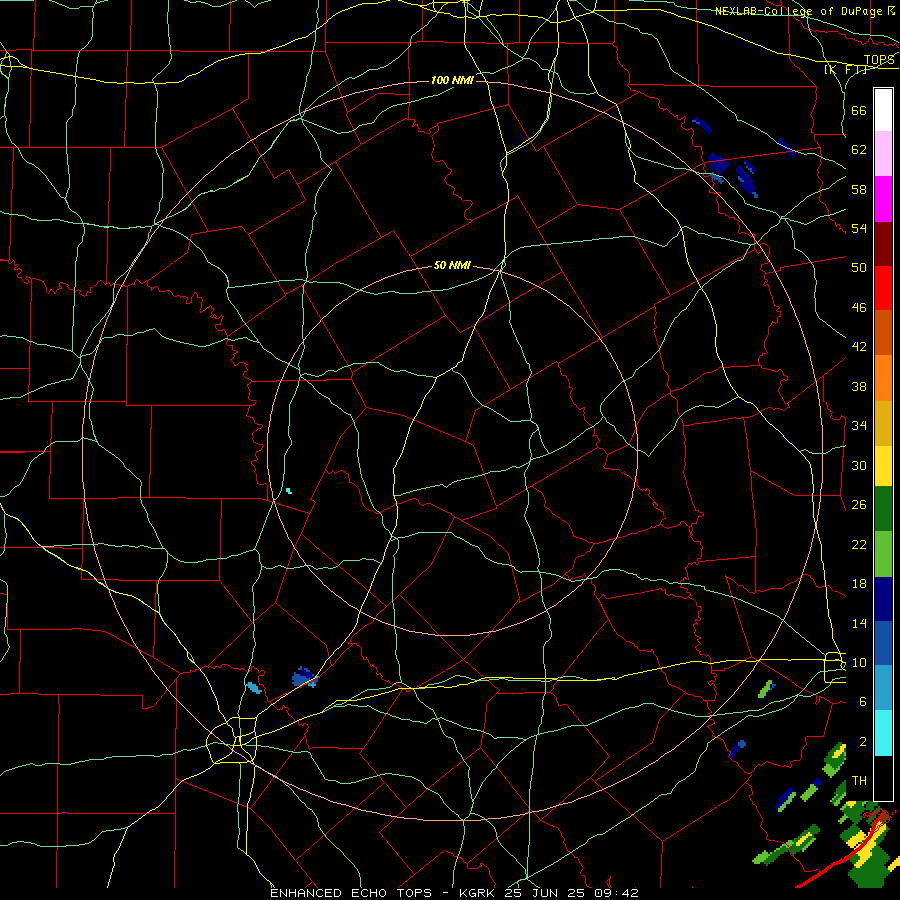Click the bright yellow legend swatch

tap(883, 465)
